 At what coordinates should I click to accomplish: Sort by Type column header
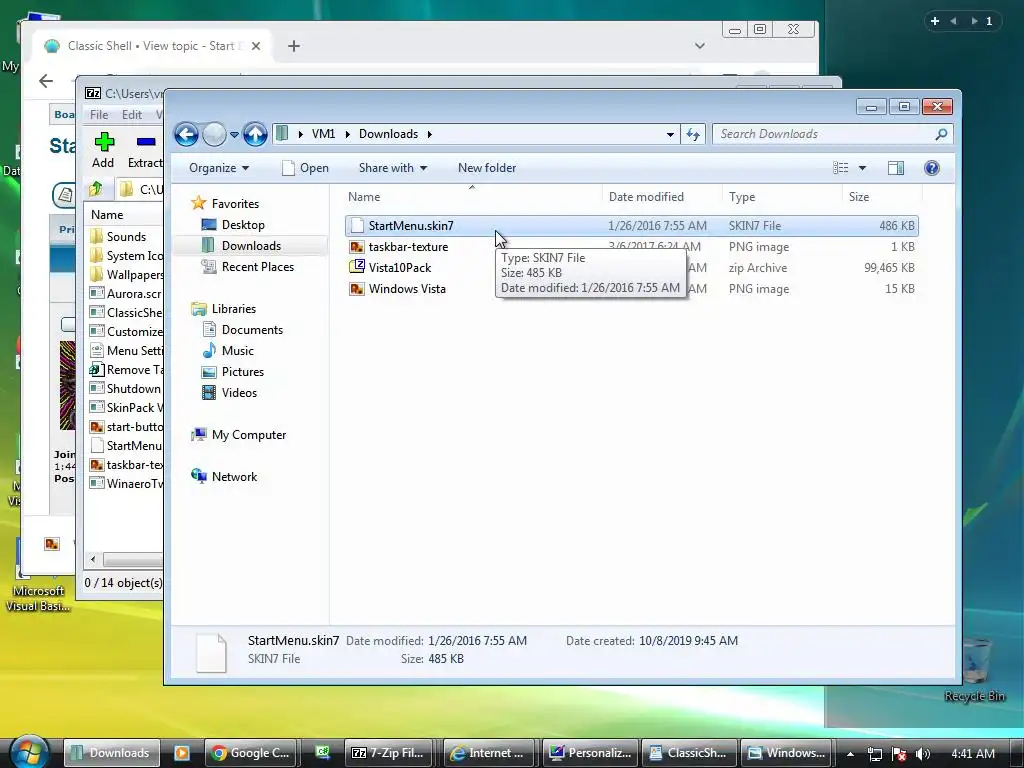tap(782, 197)
